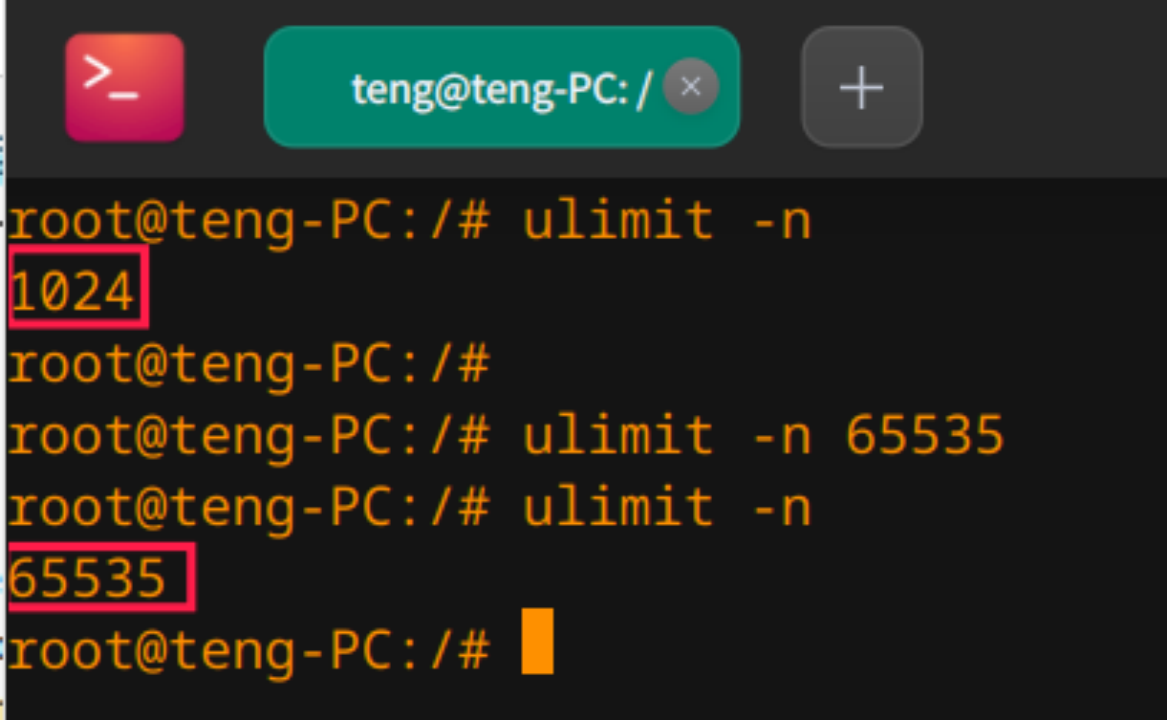Viewport: 1167px width, 720px height.
Task: Click the orange block cursor
Action: [537, 641]
